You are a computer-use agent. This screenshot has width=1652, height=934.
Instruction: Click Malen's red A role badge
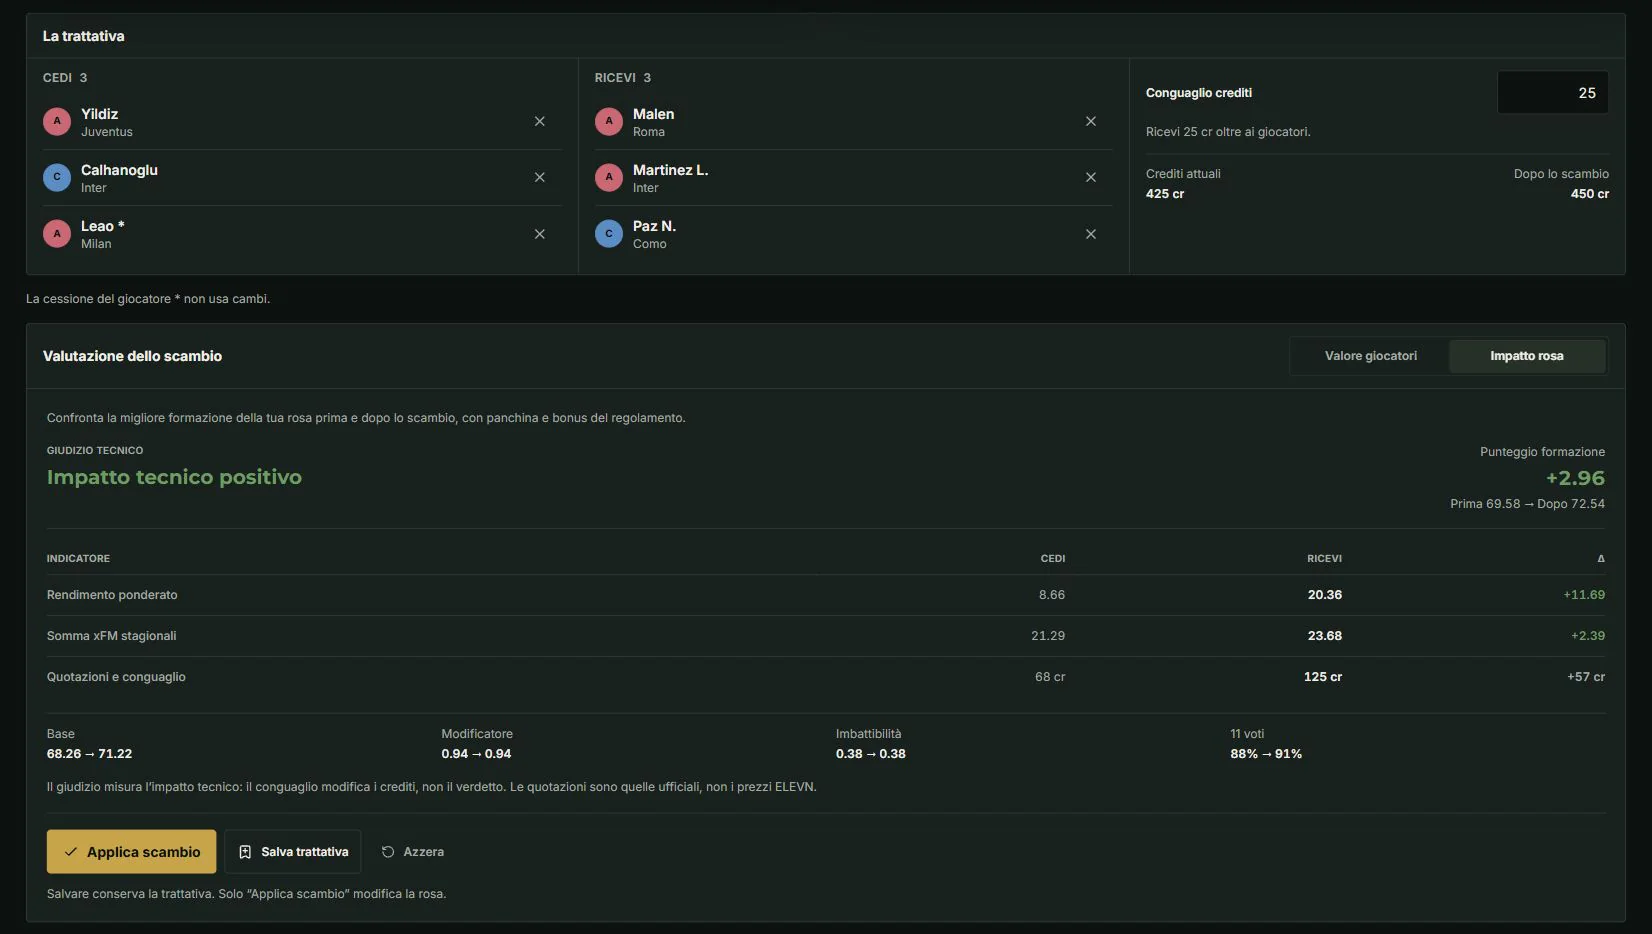[609, 121]
